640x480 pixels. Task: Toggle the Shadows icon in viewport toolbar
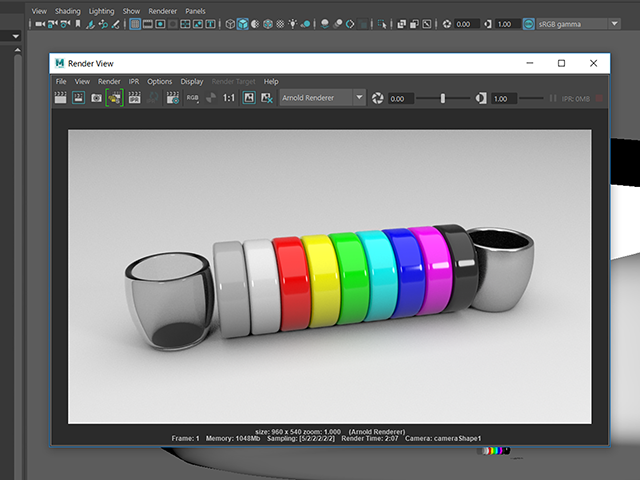[305, 24]
